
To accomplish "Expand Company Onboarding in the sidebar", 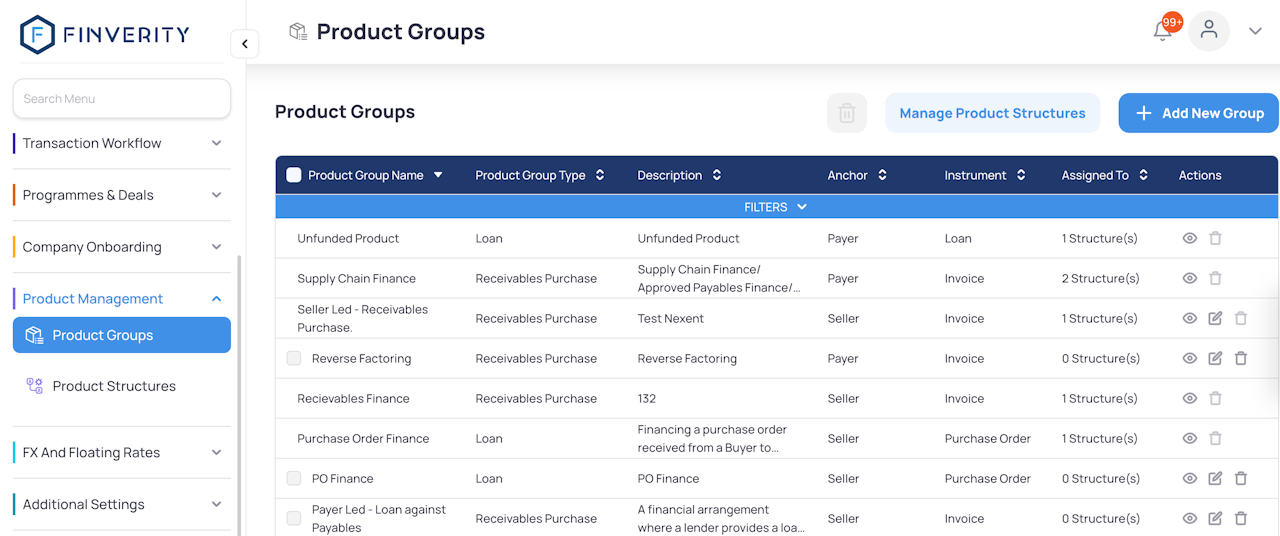I will point(120,247).
